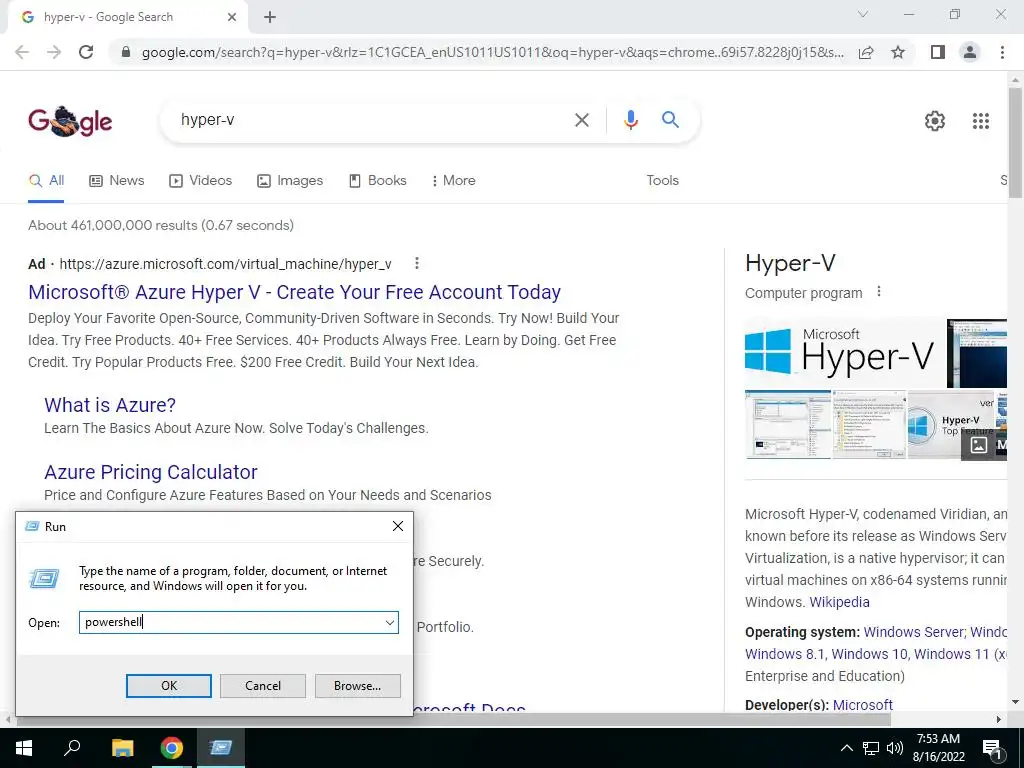Switch to Books results
Viewport: 1024px width, 768px height.
click(x=377, y=181)
